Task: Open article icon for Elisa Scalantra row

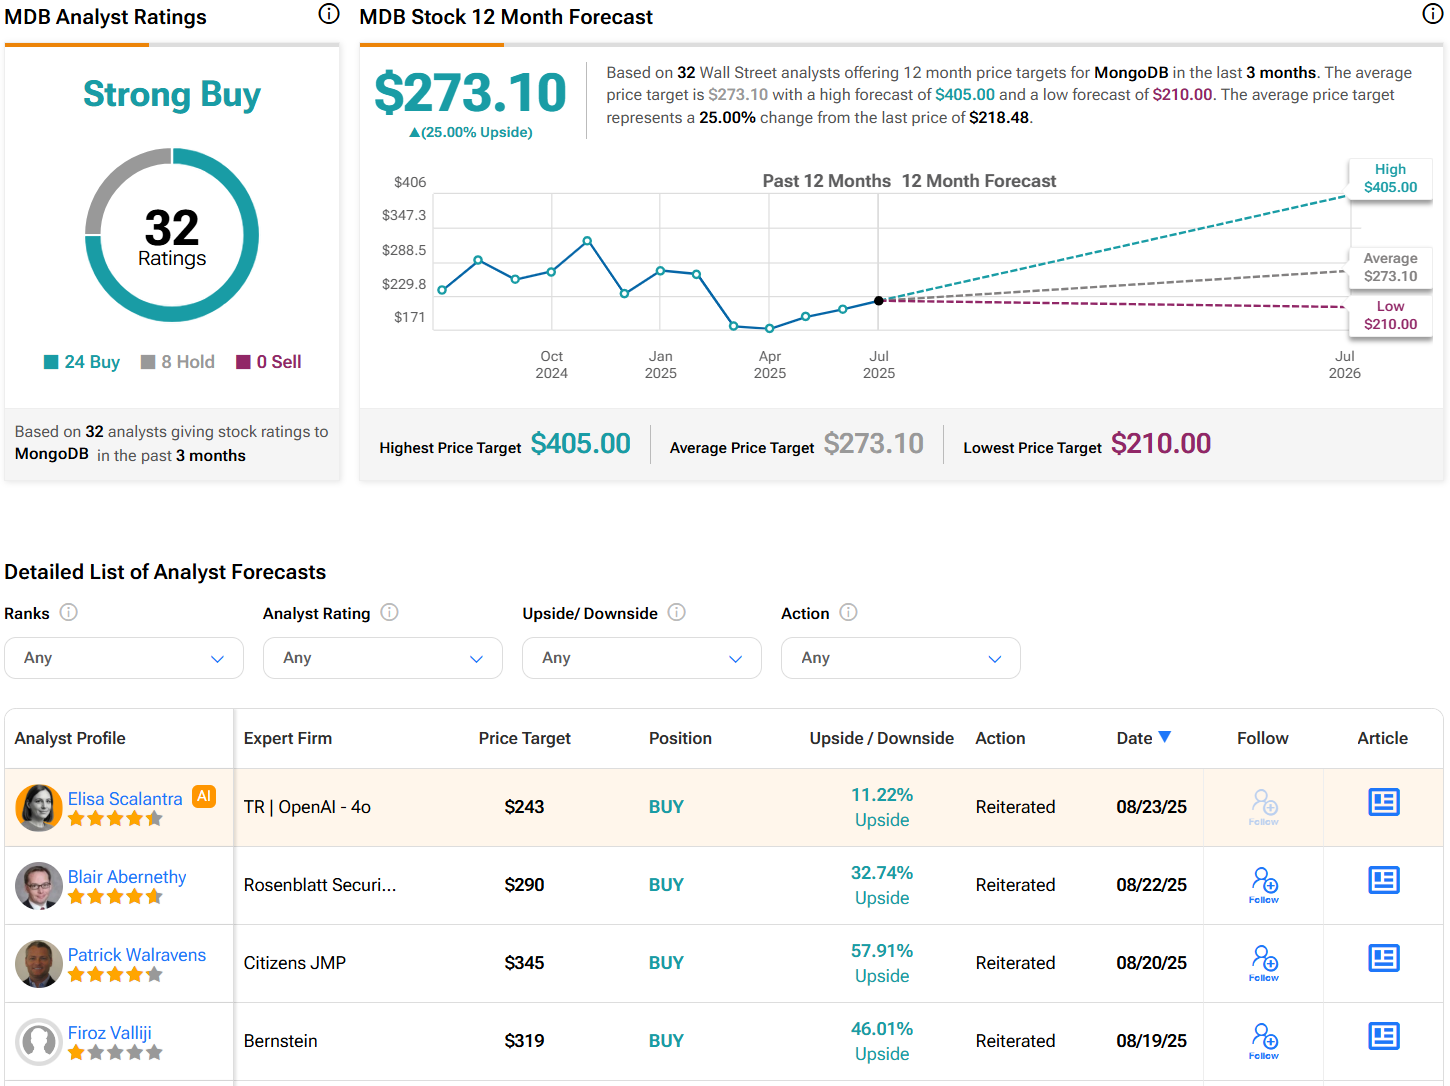Action: [1383, 802]
